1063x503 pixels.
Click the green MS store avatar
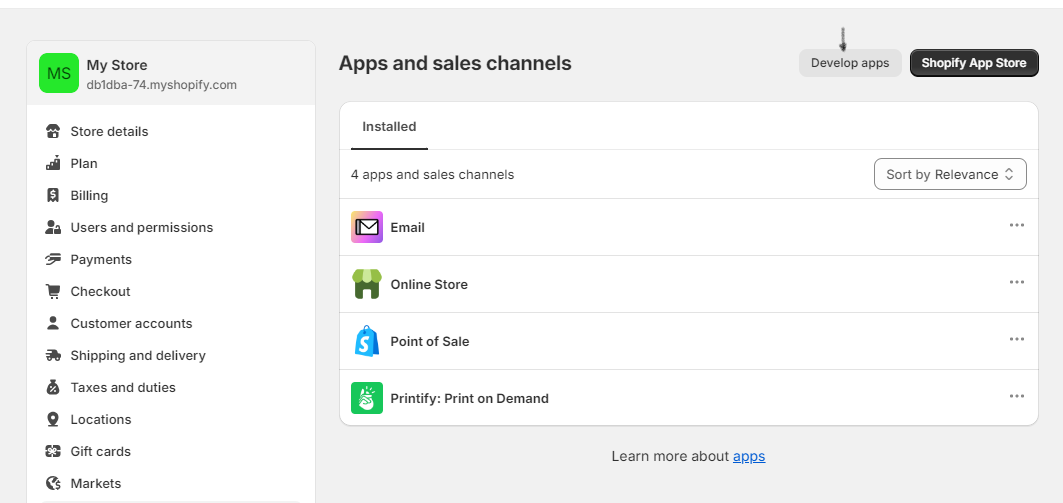(59, 73)
